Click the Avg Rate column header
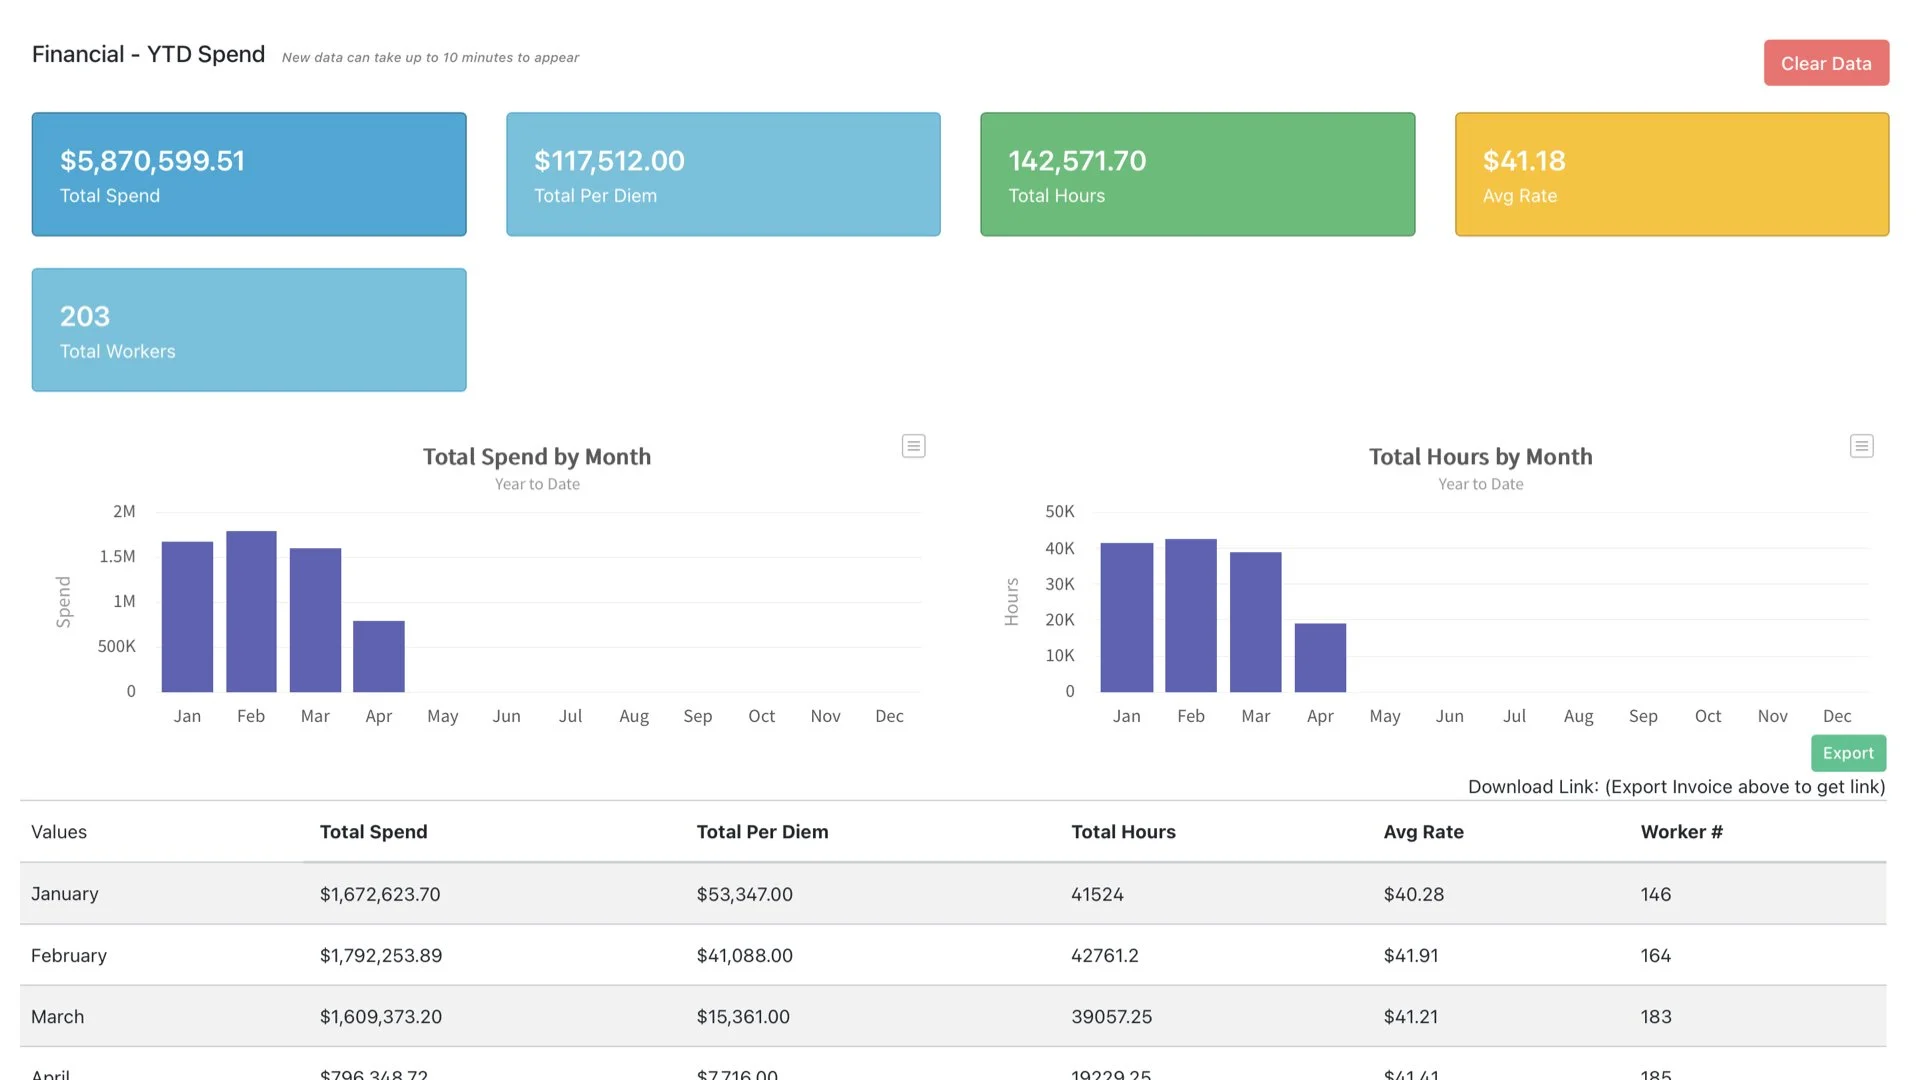1920x1080 pixels. pos(1424,831)
